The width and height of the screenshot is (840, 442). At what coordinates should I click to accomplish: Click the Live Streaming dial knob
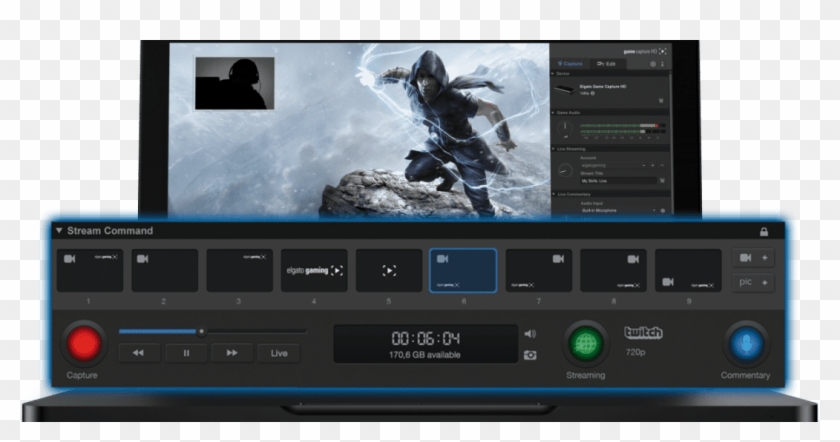pyautogui.click(x=565, y=170)
